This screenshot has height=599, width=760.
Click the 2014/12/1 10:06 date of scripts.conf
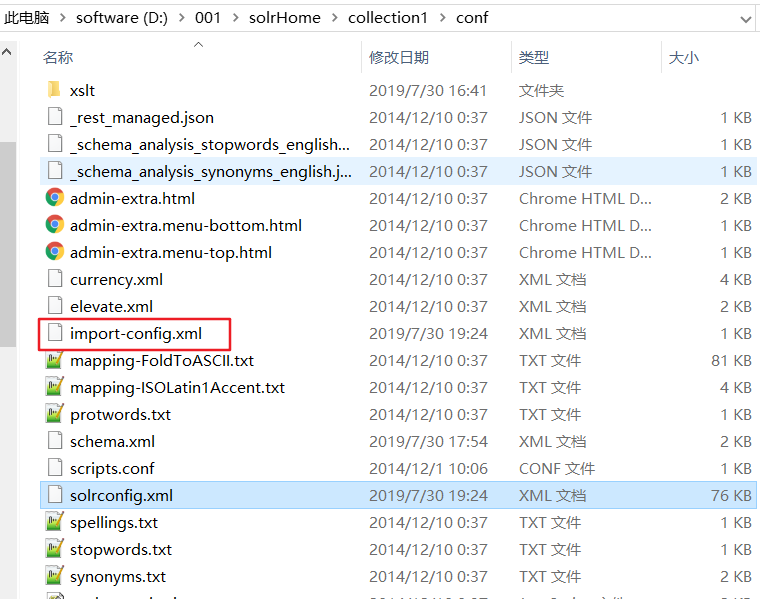(428, 468)
